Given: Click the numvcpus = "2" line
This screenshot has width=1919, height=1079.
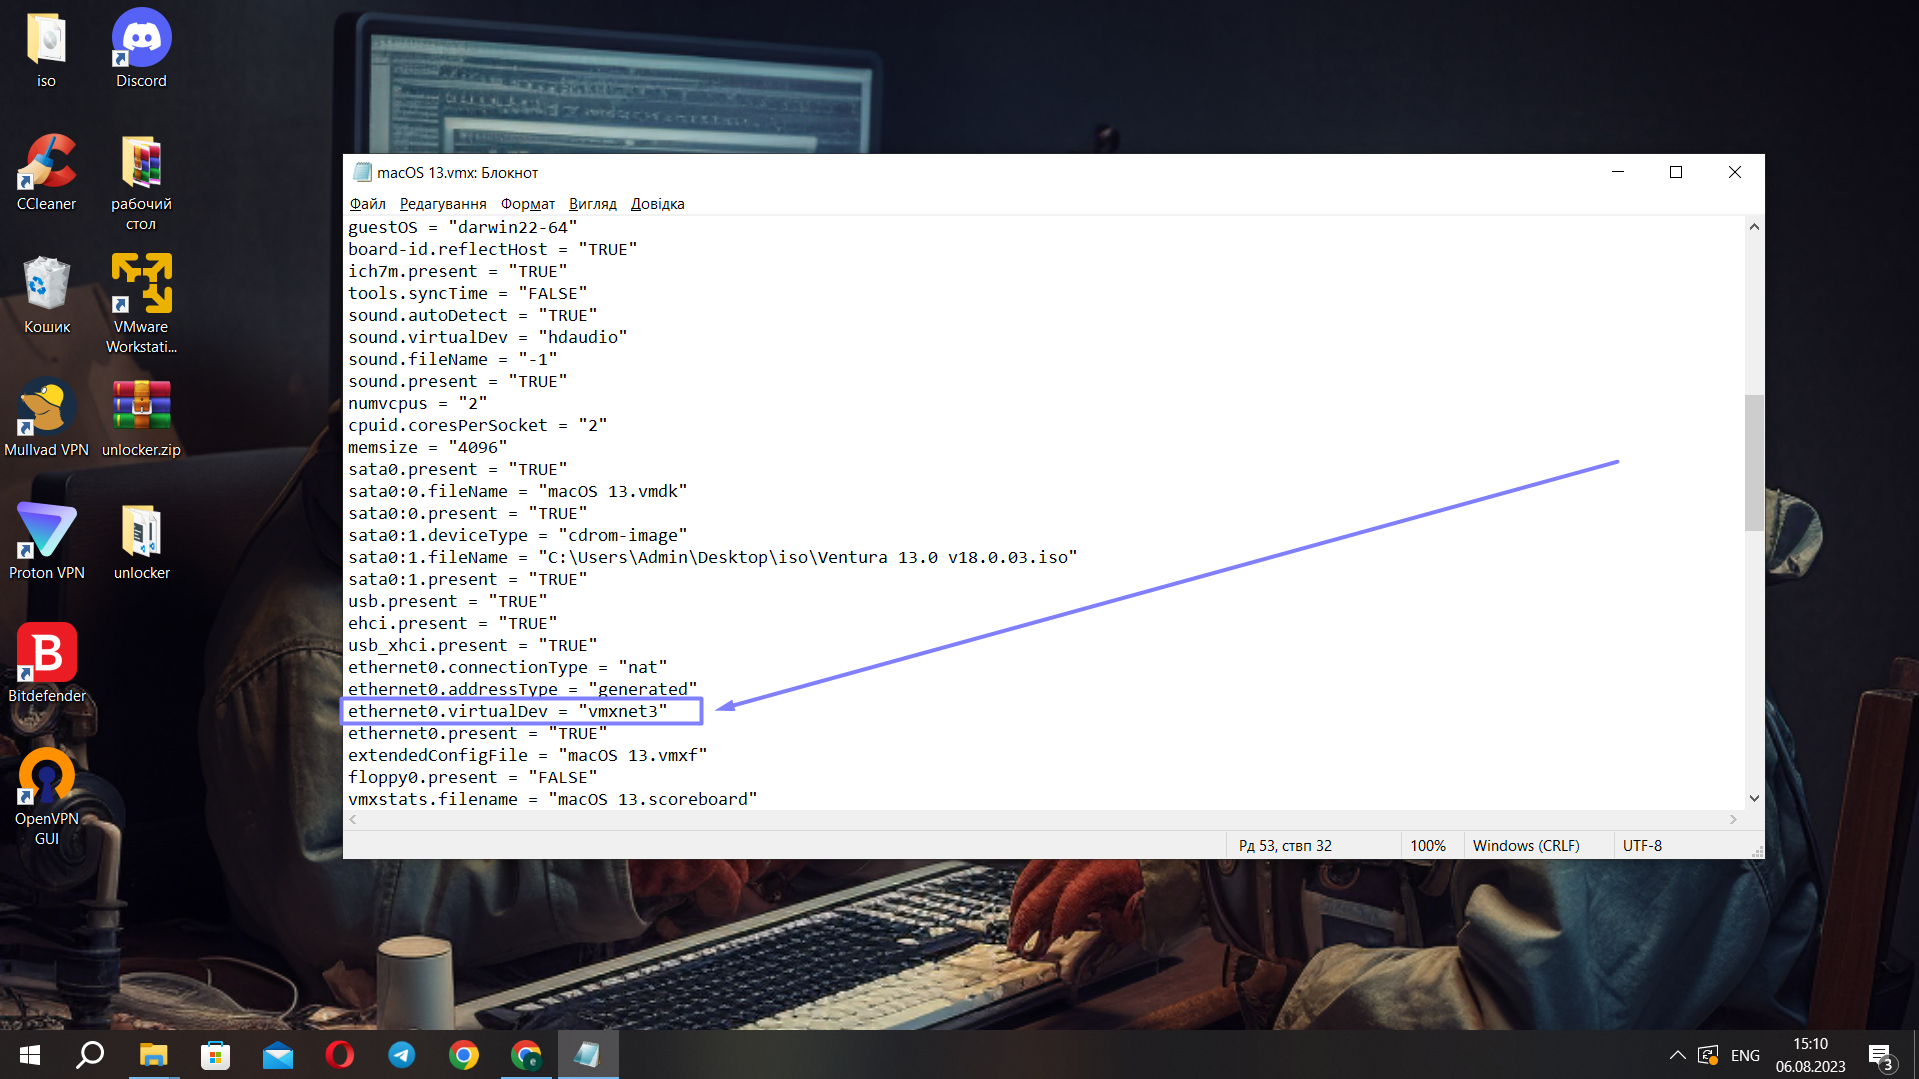Looking at the screenshot, I should pyautogui.click(x=417, y=403).
